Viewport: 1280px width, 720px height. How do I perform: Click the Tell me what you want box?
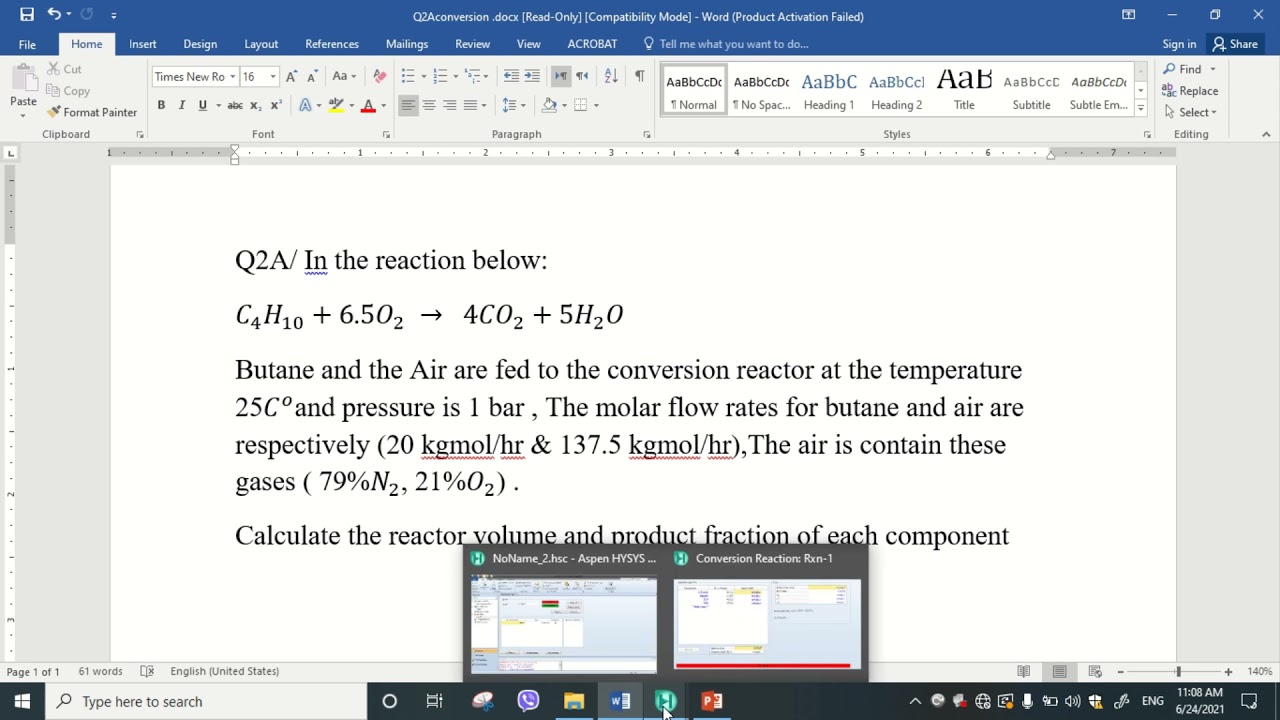pos(726,44)
